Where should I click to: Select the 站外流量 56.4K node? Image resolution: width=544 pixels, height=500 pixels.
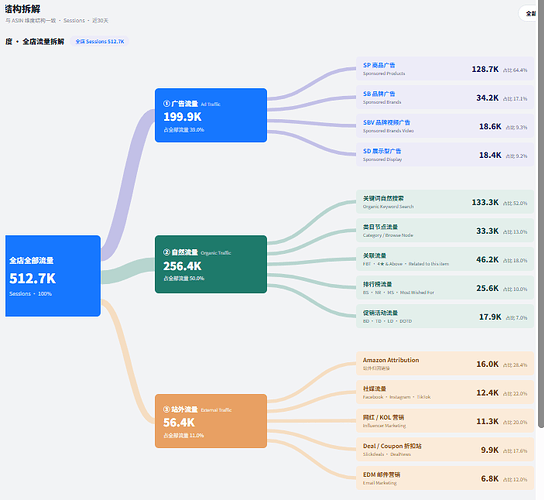coord(211,421)
